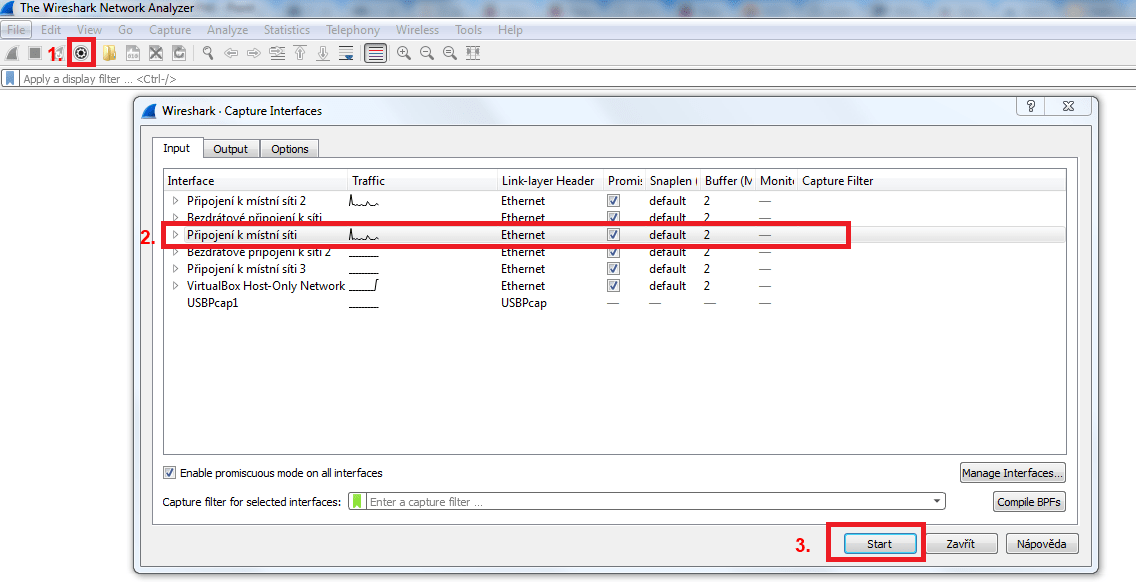The image size is (1136, 582).
Task: Click the Compile BPFs button
Action: [1029, 502]
